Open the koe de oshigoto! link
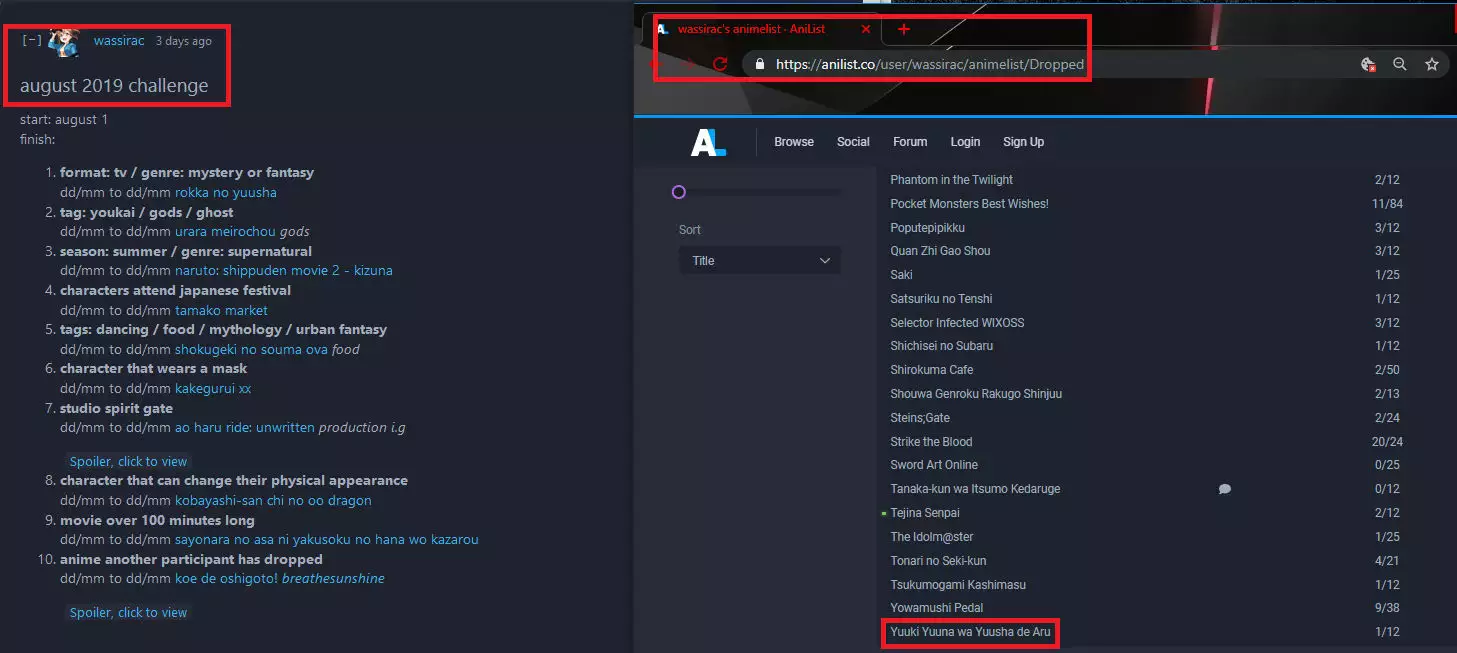This screenshot has width=1457, height=653. tap(226, 578)
